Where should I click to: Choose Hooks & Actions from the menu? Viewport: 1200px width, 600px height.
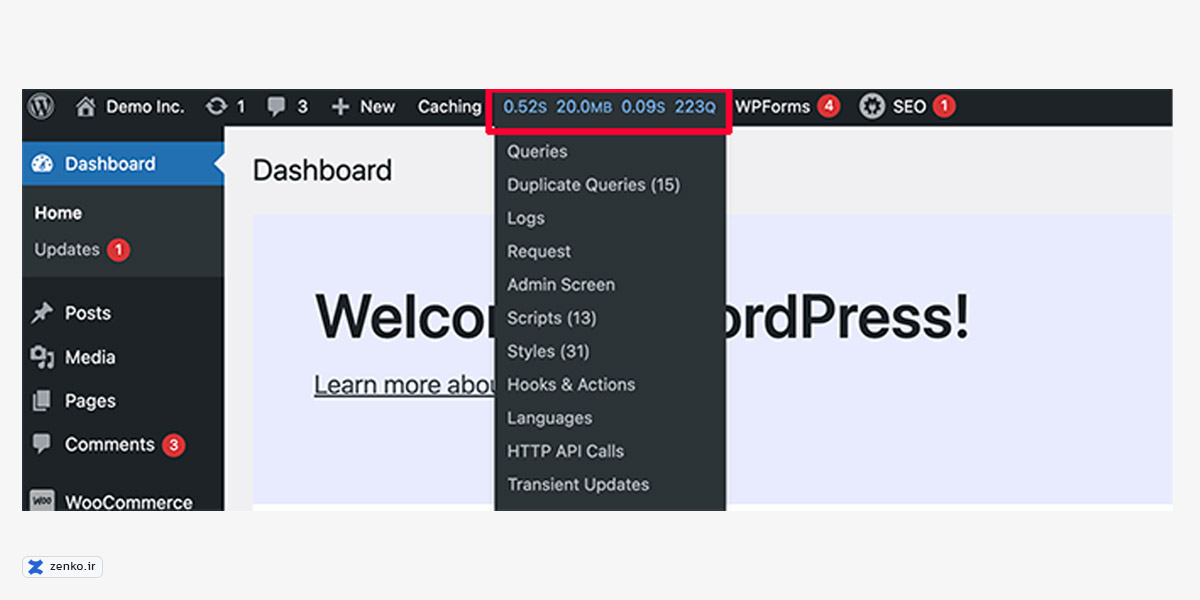pos(571,385)
